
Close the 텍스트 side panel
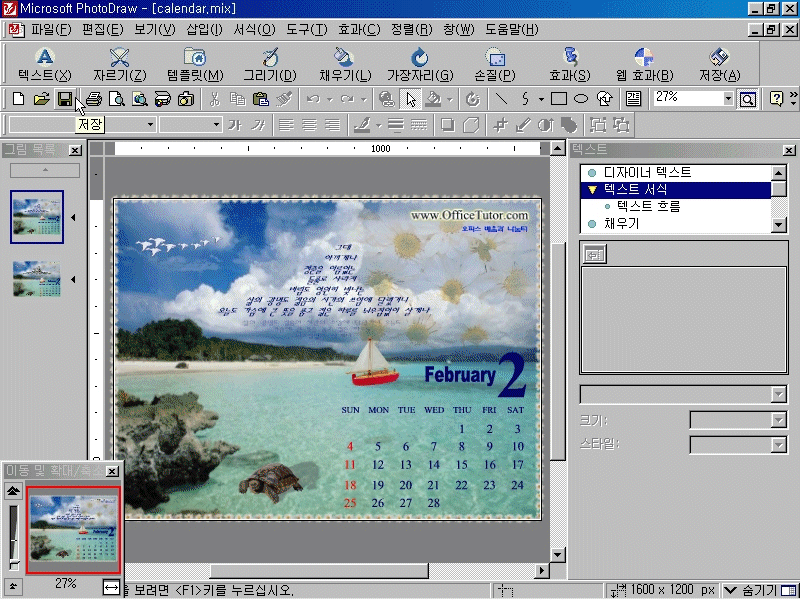tap(789, 150)
